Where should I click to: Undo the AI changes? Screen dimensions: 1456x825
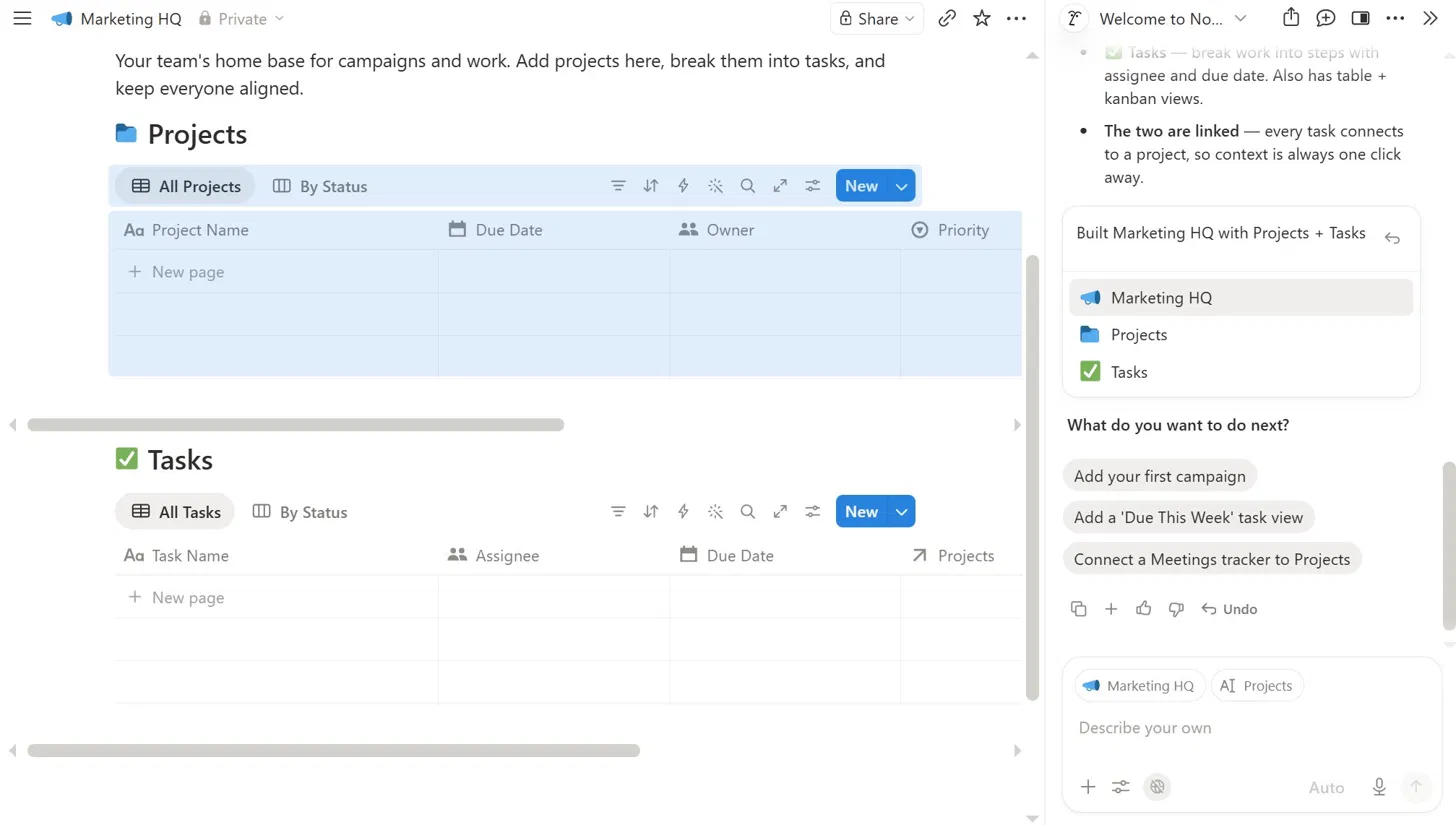(x=1229, y=609)
